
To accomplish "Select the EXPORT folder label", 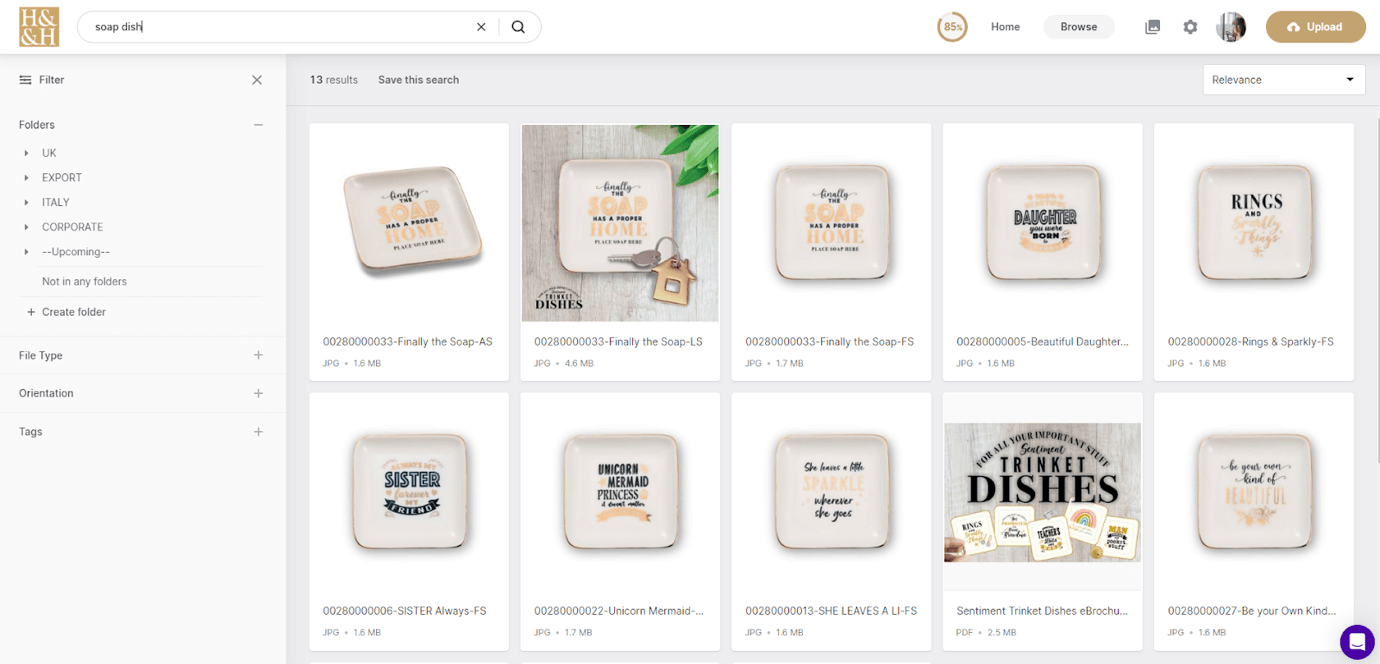I will 62,178.
